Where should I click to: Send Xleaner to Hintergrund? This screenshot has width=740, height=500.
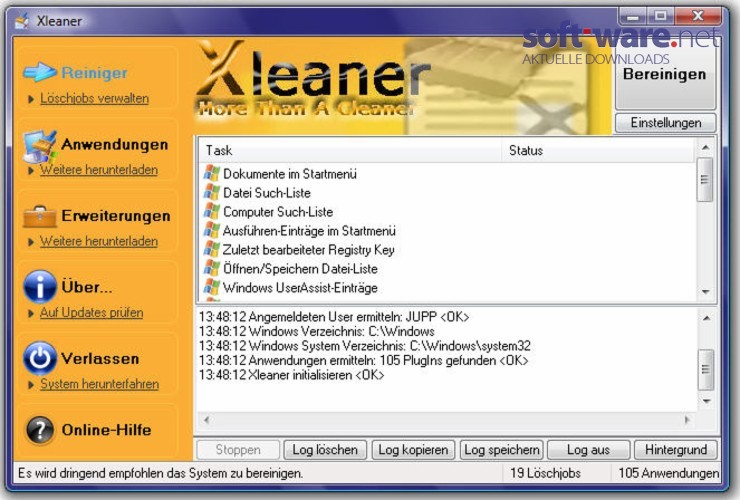[x=676, y=449]
